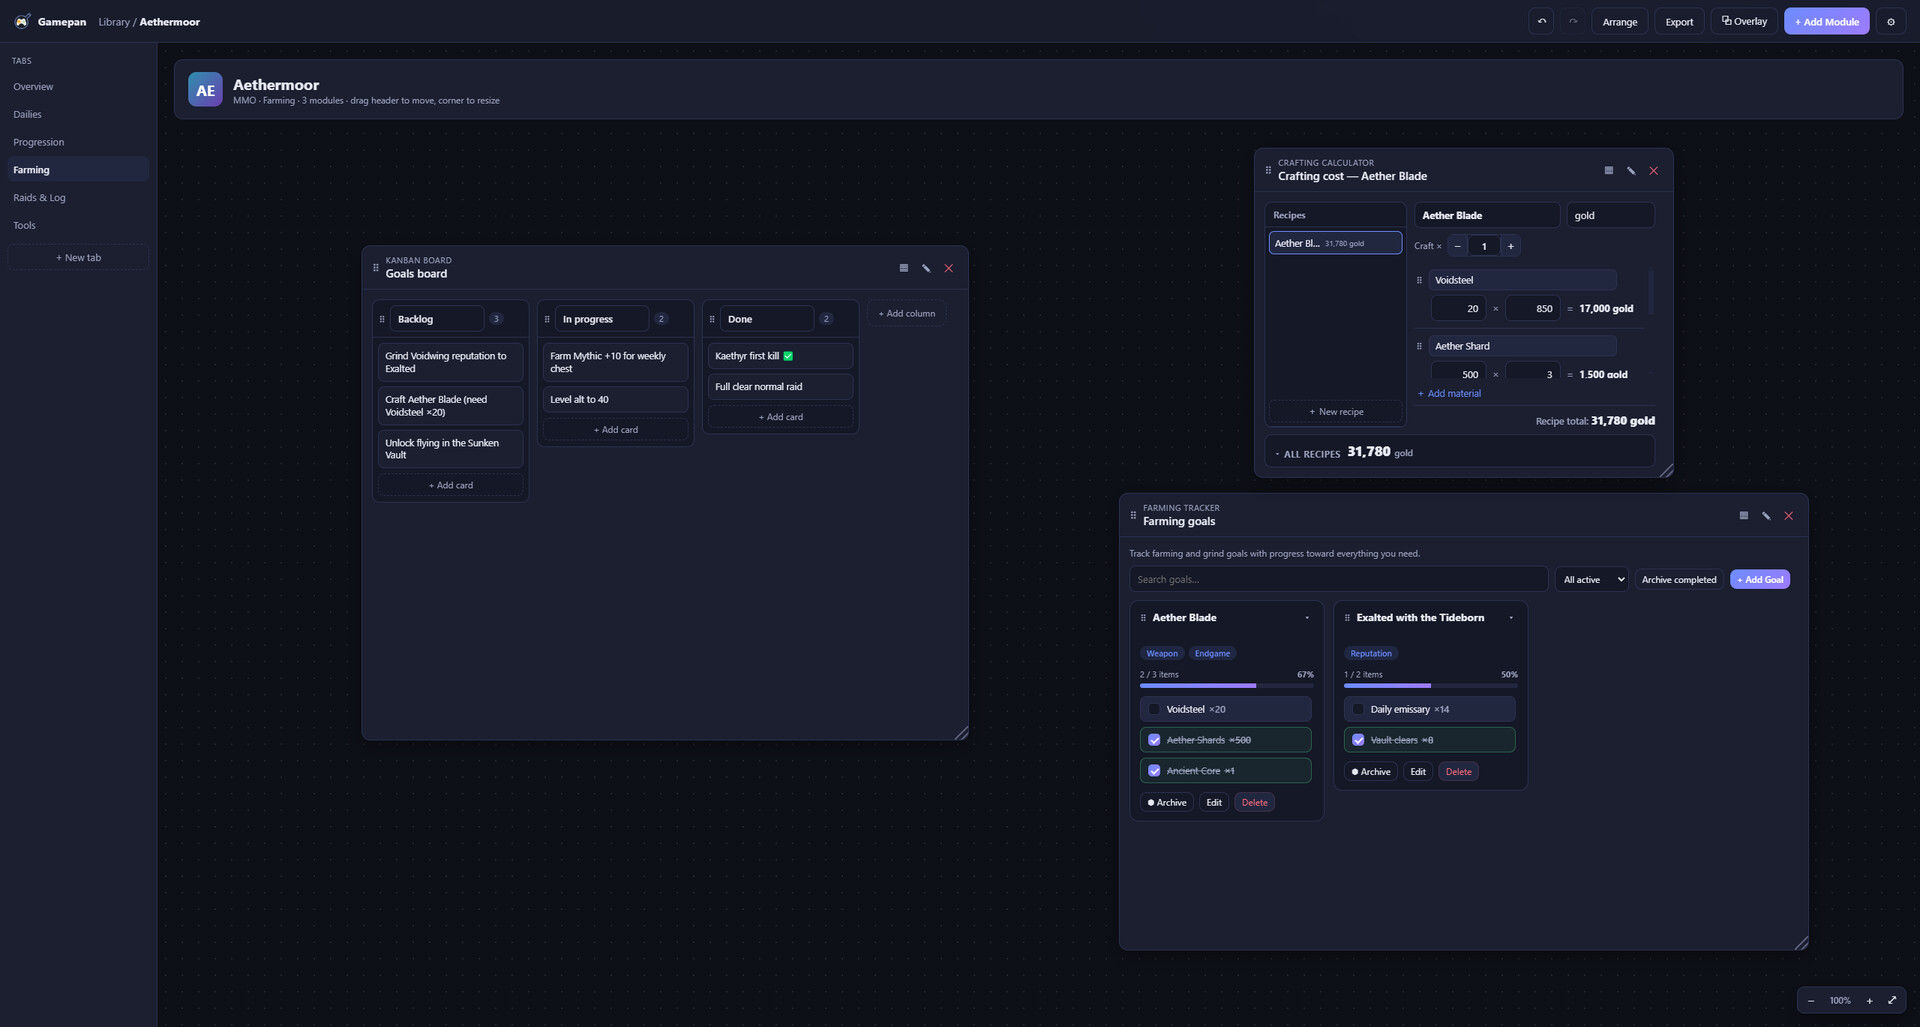
Task: Select Aether Blade recipe in Recipes list
Action: click(1335, 243)
